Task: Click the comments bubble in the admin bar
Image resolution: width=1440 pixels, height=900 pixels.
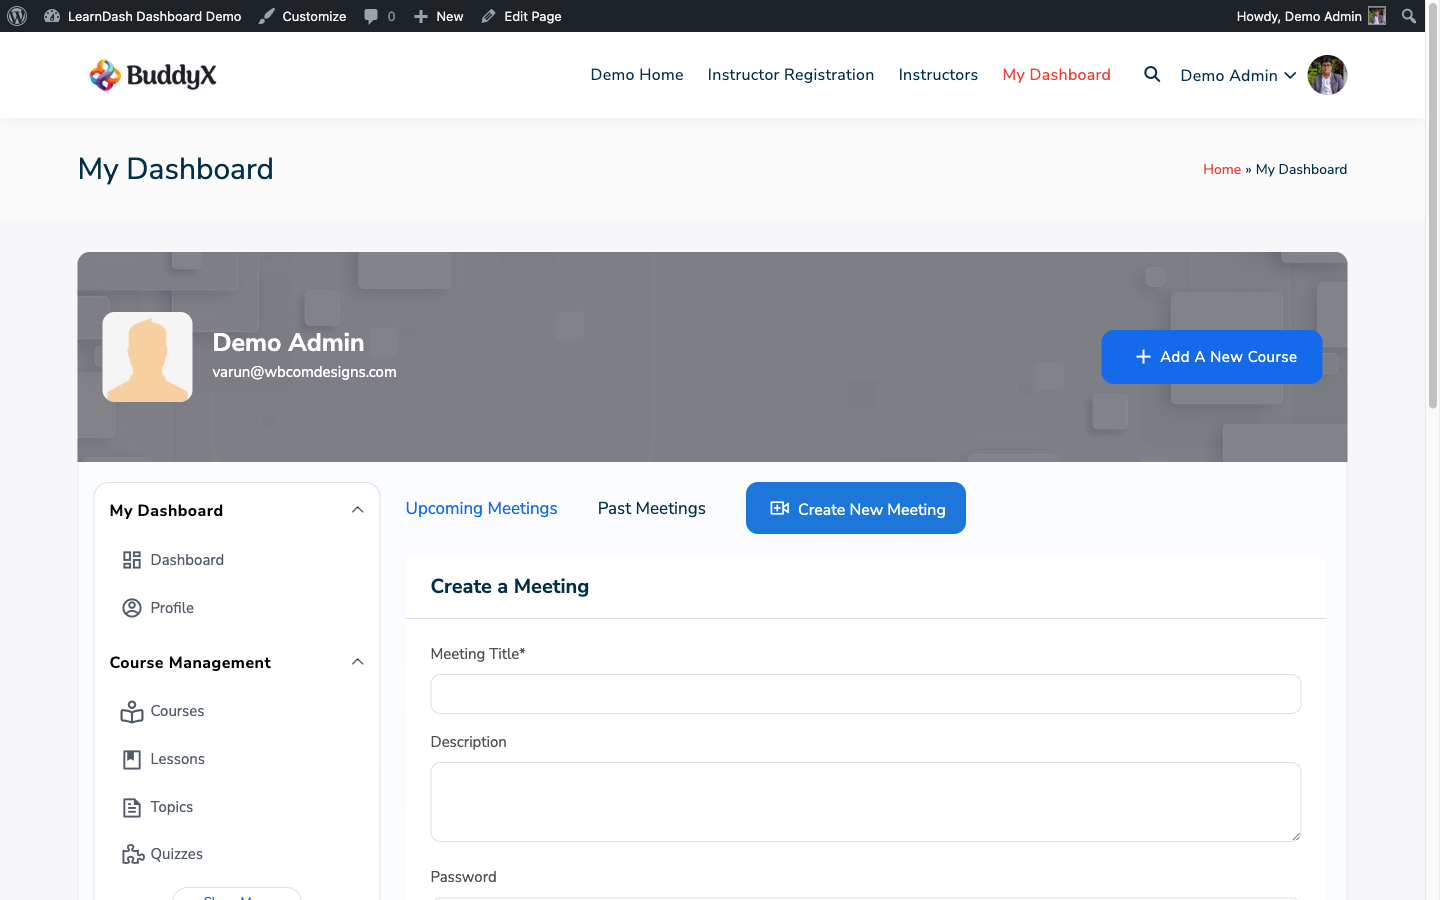Action: (368, 16)
